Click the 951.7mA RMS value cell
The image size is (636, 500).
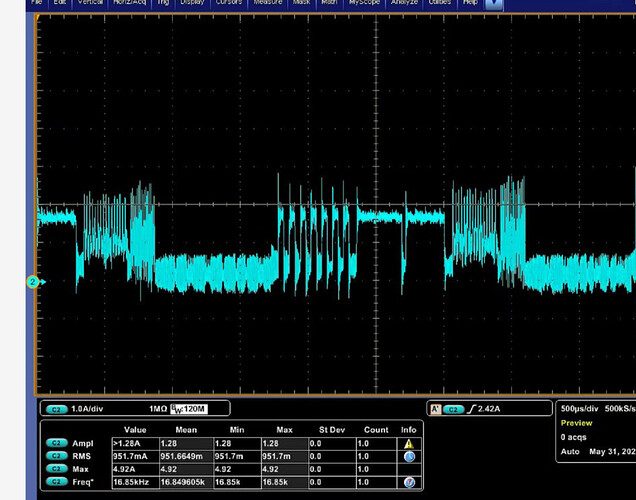[x=135, y=456]
